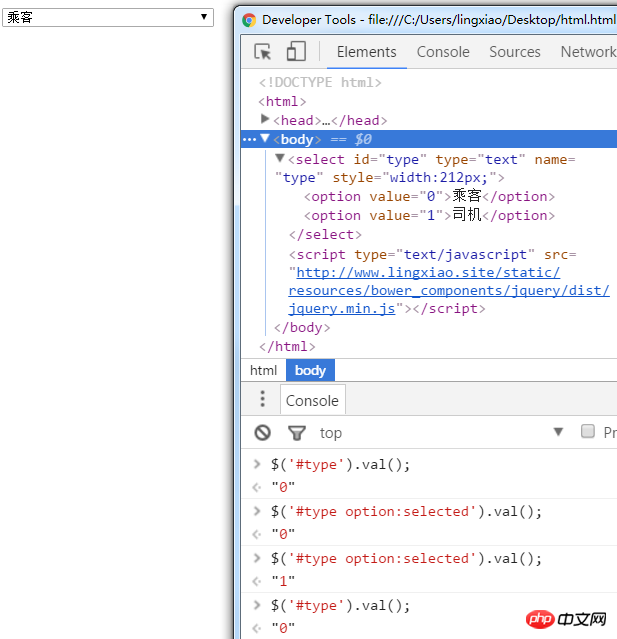Open the Console tab in the top bar
Screen dimensions: 617x639
pos(443,52)
